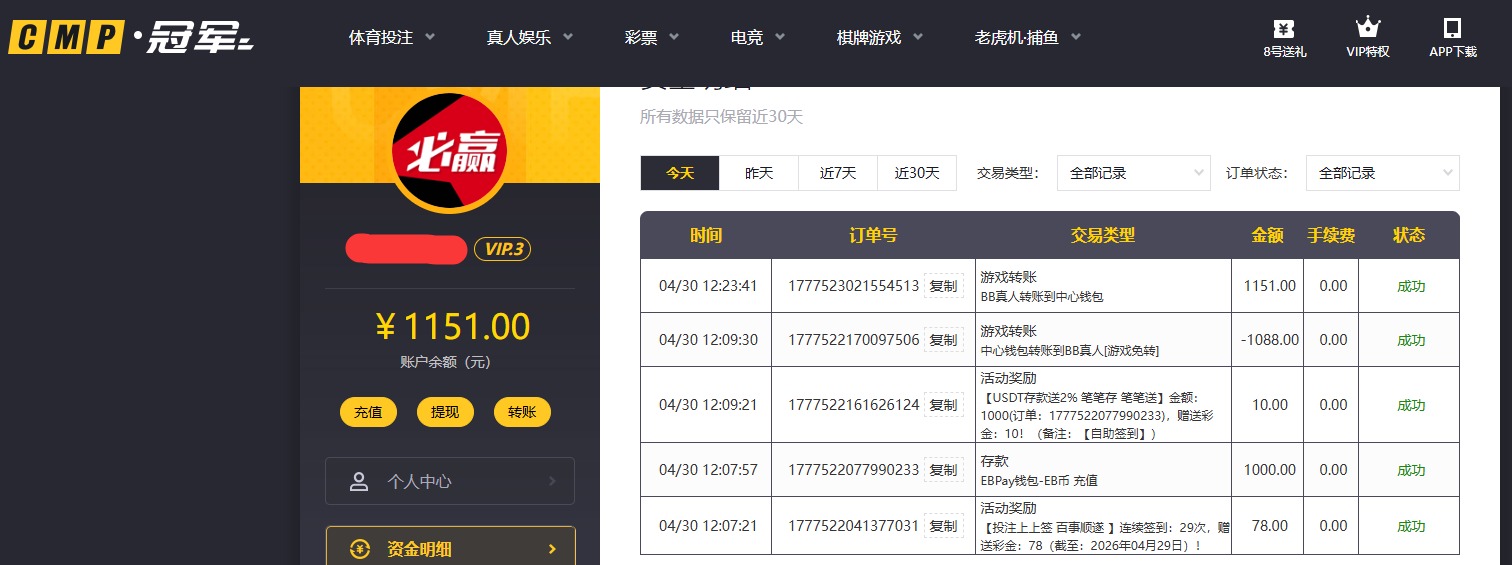Expand the 电竞 menu
This screenshot has width=1512, height=565.
pyautogui.click(x=758, y=37)
